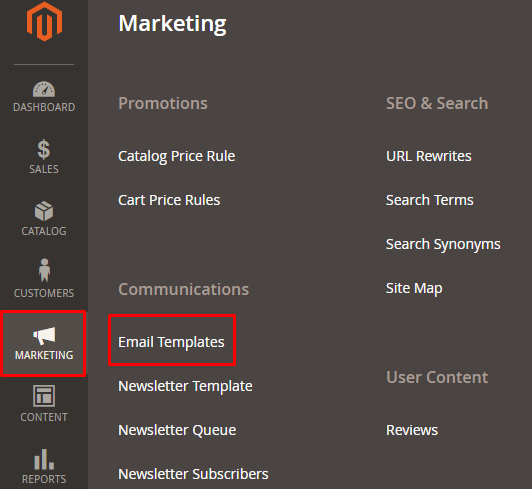Open Catalog Price Rule

176,156
